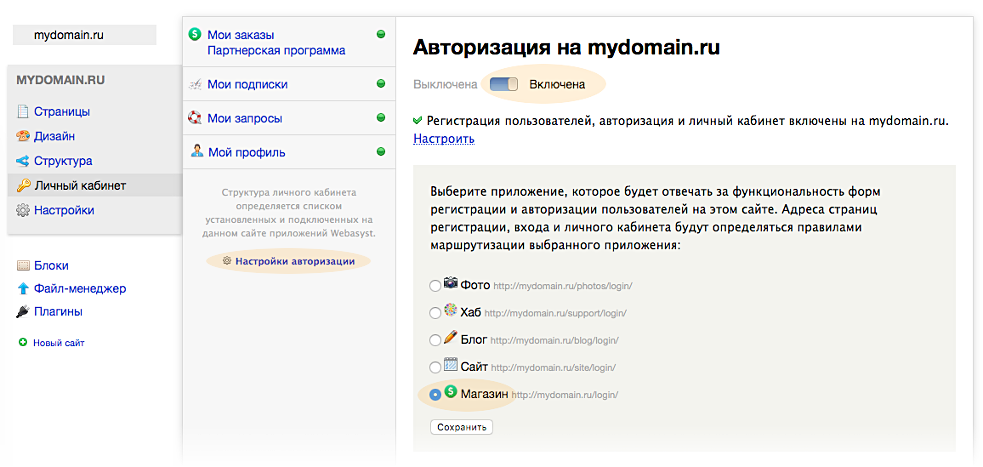This screenshot has width=983, height=467.
Task: Open Страницы in the left sidebar
Action: coord(62,112)
